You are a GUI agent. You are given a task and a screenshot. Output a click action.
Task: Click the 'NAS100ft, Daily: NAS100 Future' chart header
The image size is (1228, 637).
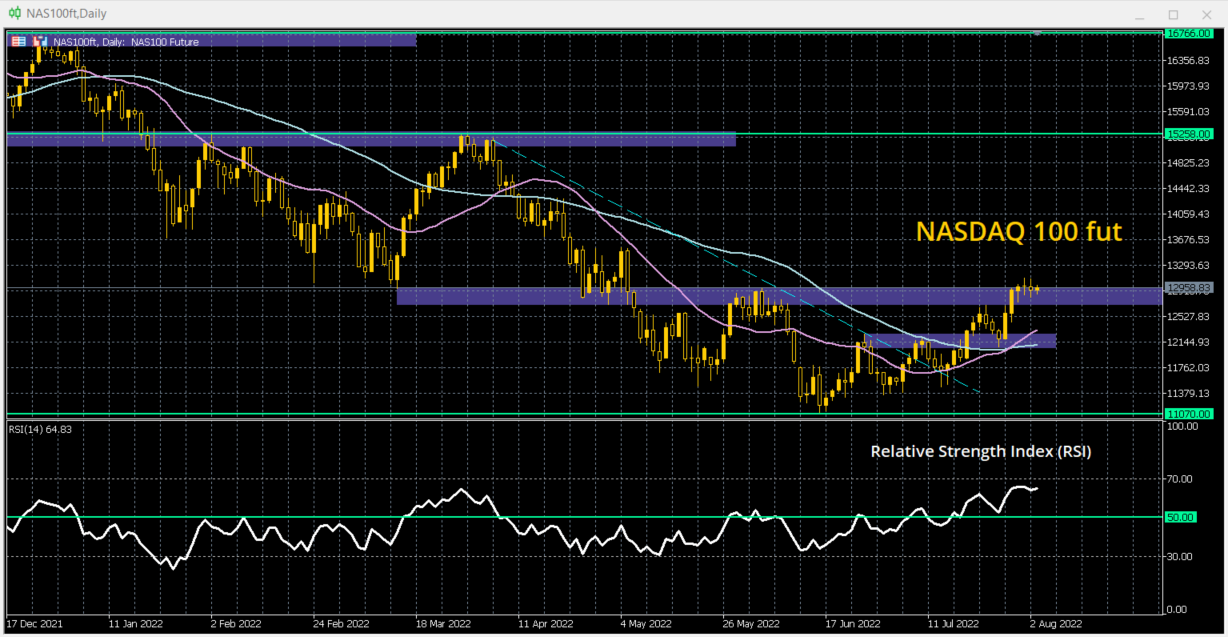click(125, 41)
